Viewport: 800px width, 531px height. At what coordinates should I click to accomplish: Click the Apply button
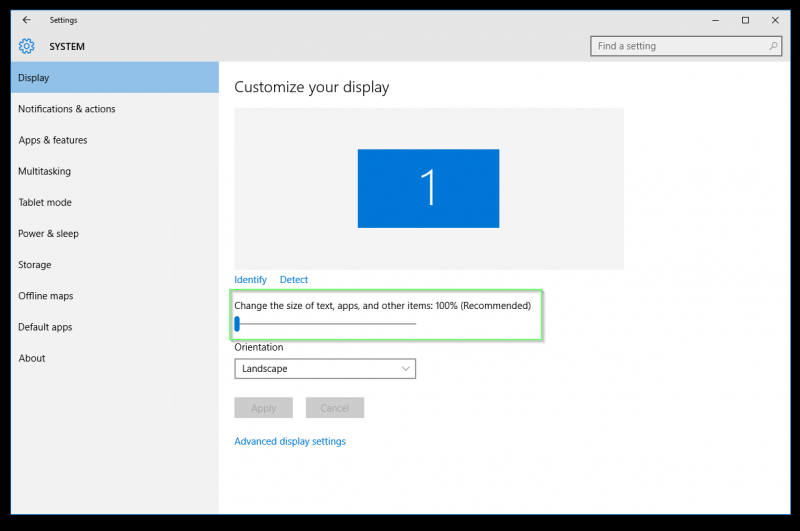click(x=263, y=408)
